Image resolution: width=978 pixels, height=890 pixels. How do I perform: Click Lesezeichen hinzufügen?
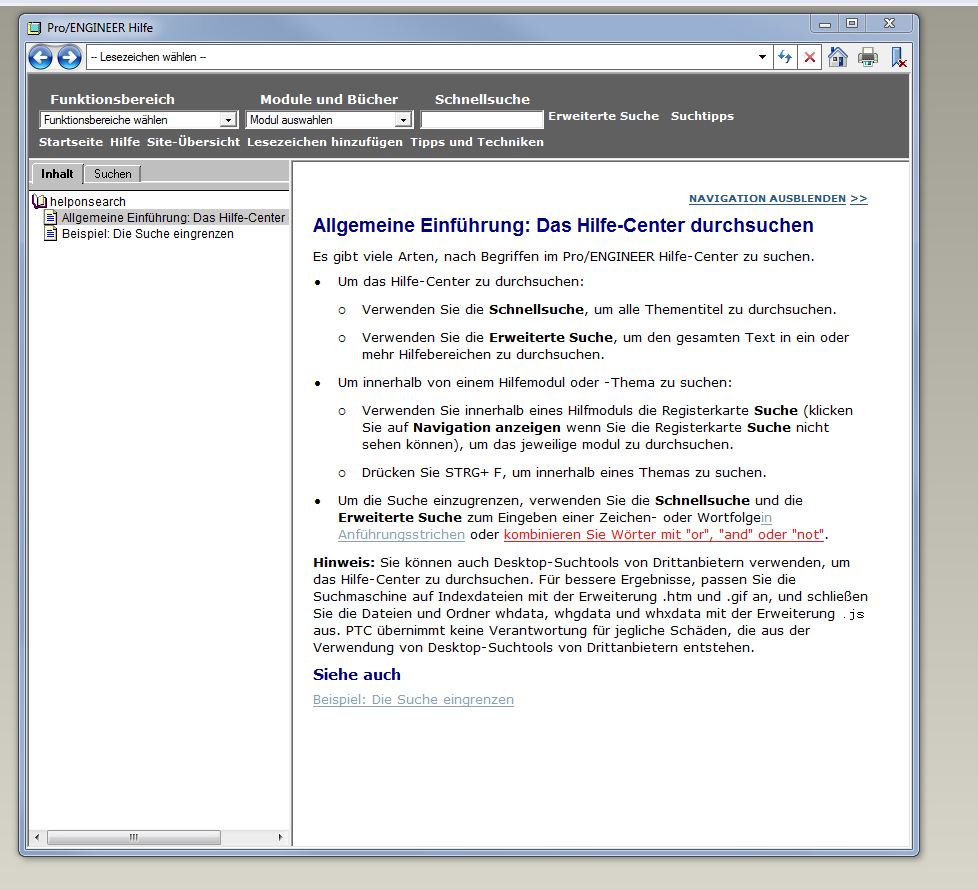point(325,142)
